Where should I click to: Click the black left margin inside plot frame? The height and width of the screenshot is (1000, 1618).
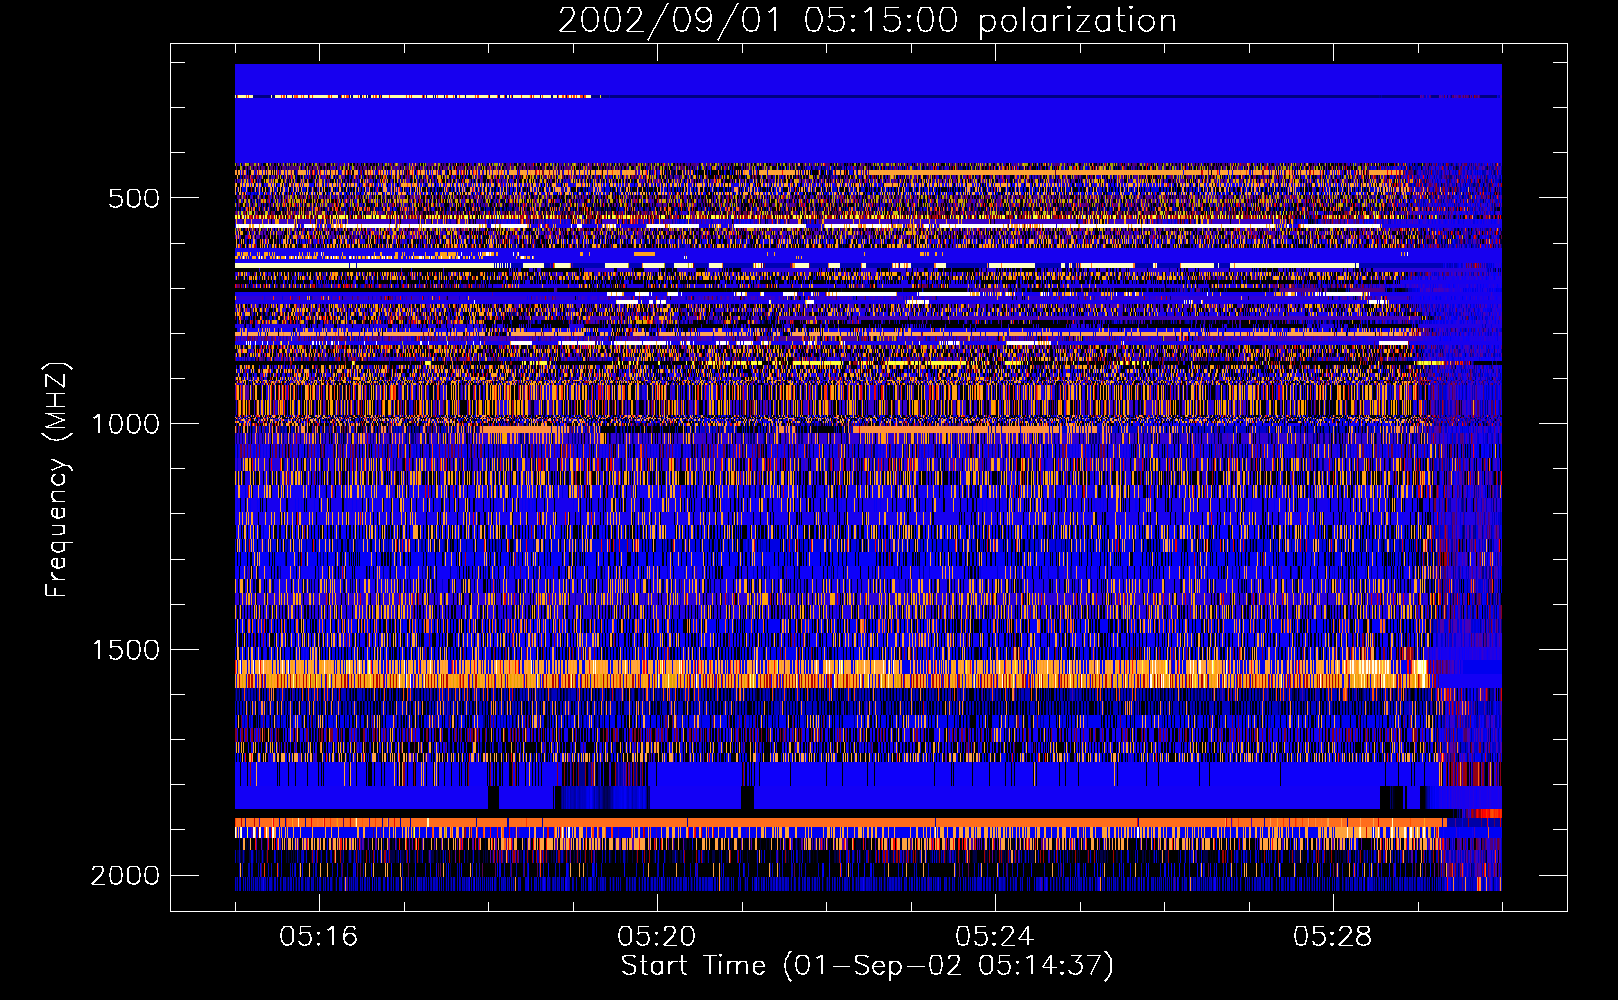pyautogui.click(x=202, y=480)
